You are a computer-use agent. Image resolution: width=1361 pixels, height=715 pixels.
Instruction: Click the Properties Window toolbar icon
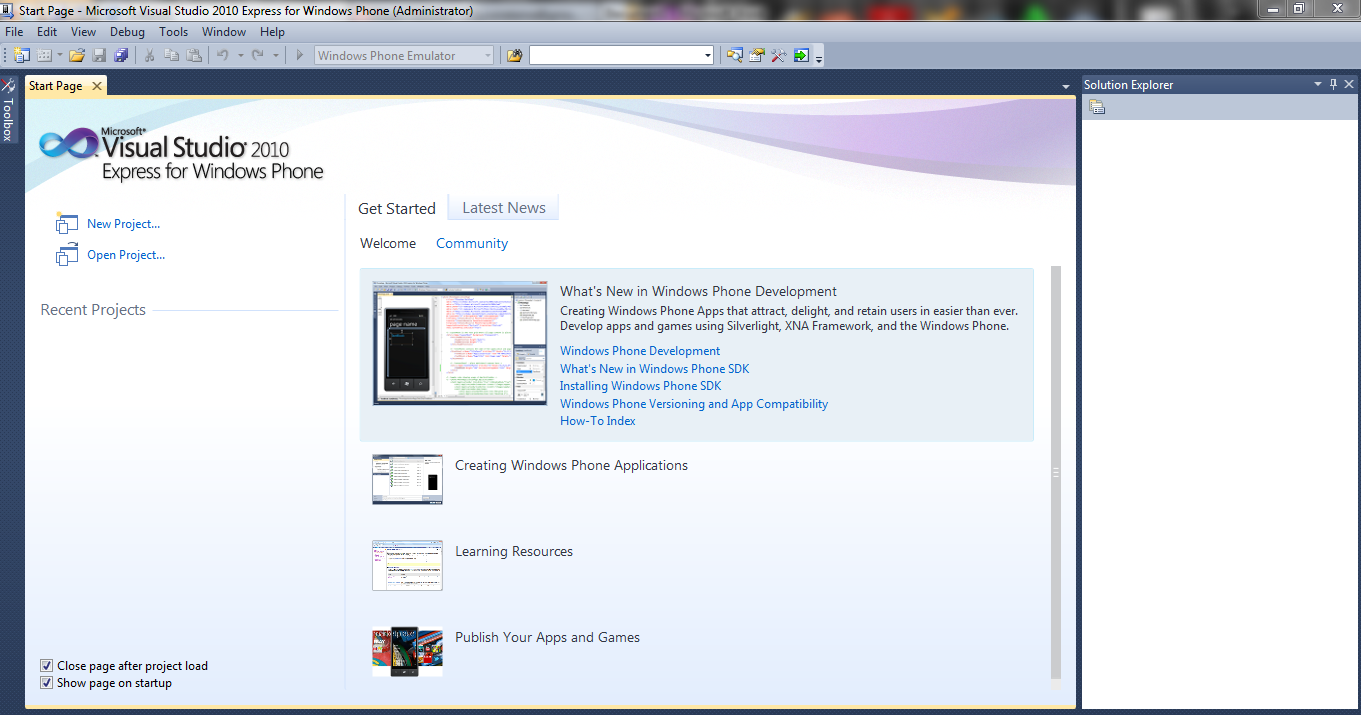[757, 56]
